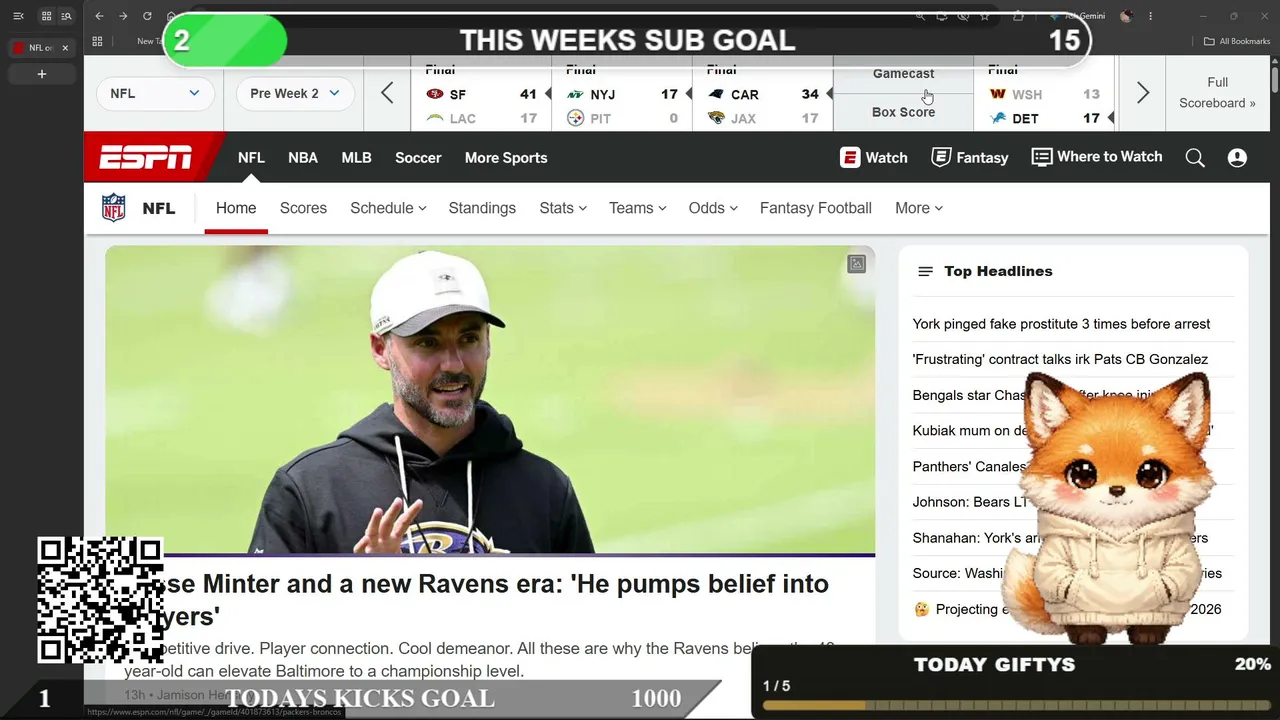Image resolution: width=1280 pixels, height=720 pixels.
Task: Open the league selector dropdown showing NFL
Action: (154, 93)
